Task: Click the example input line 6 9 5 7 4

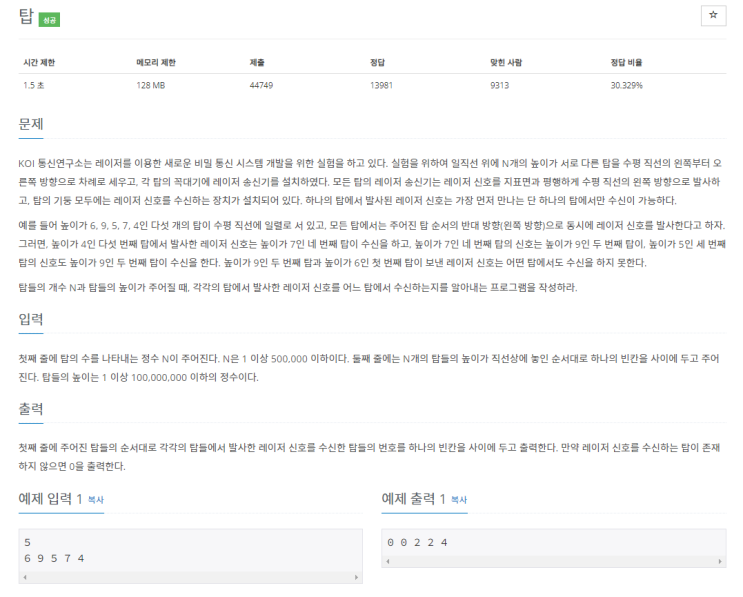Action: coord(54,559)
